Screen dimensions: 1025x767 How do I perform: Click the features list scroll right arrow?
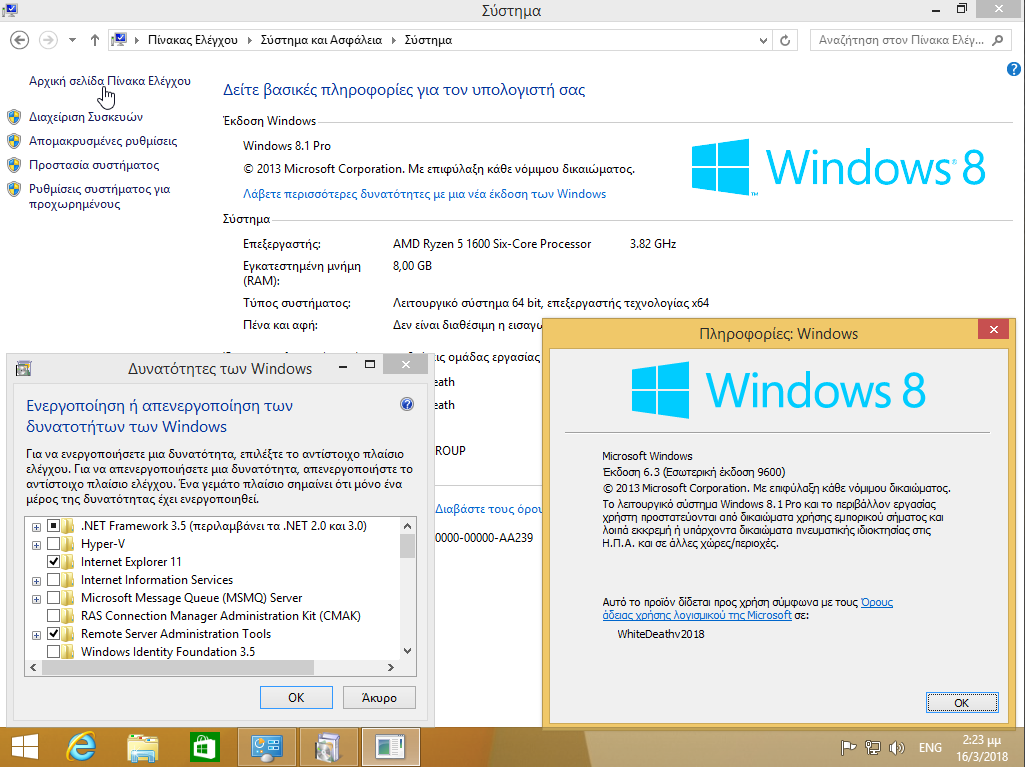(391, 668)
